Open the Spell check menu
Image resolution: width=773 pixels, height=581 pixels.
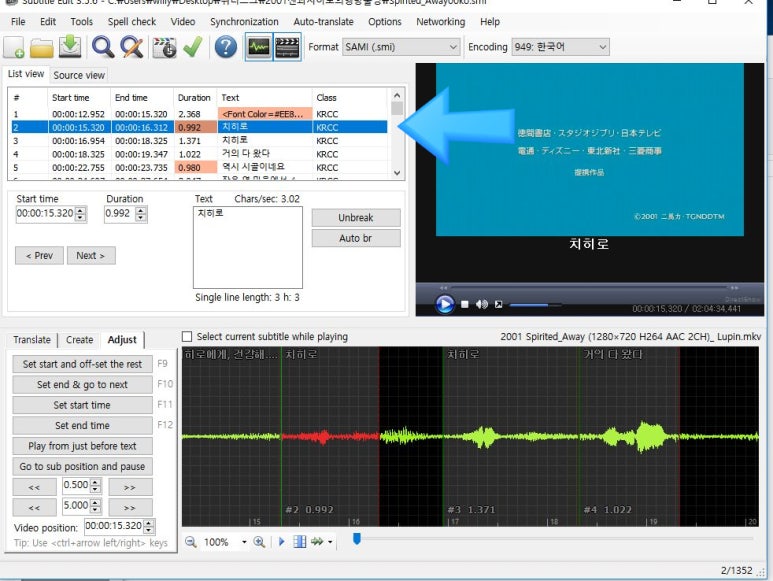pos(132,22)
